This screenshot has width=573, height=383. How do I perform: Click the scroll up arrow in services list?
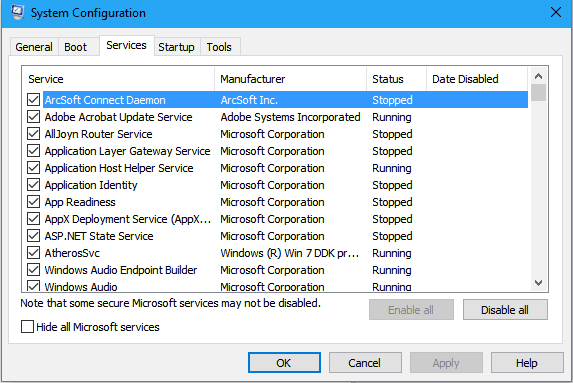tap(538, 76)
